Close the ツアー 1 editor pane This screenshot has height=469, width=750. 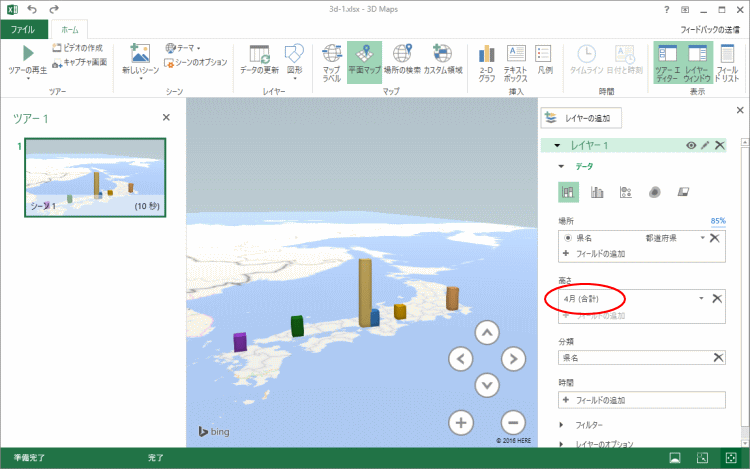tap(166, 117)
